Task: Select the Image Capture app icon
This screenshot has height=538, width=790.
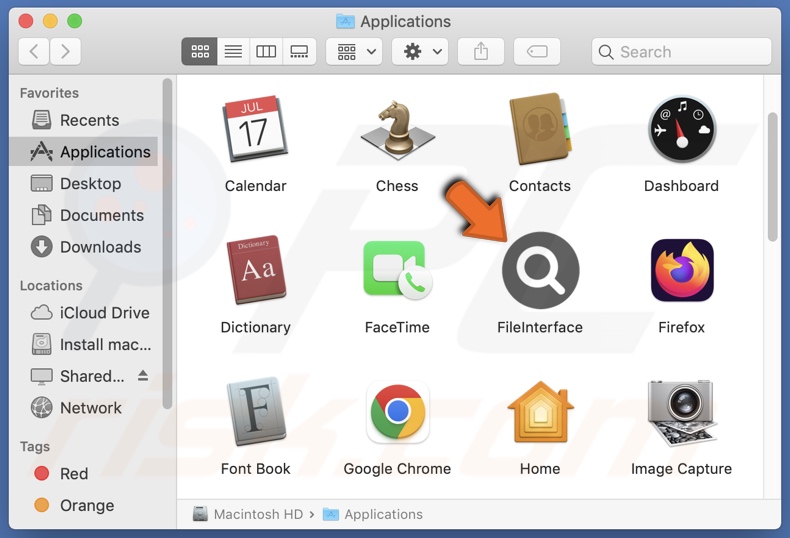Action: (x=682, y=412)
